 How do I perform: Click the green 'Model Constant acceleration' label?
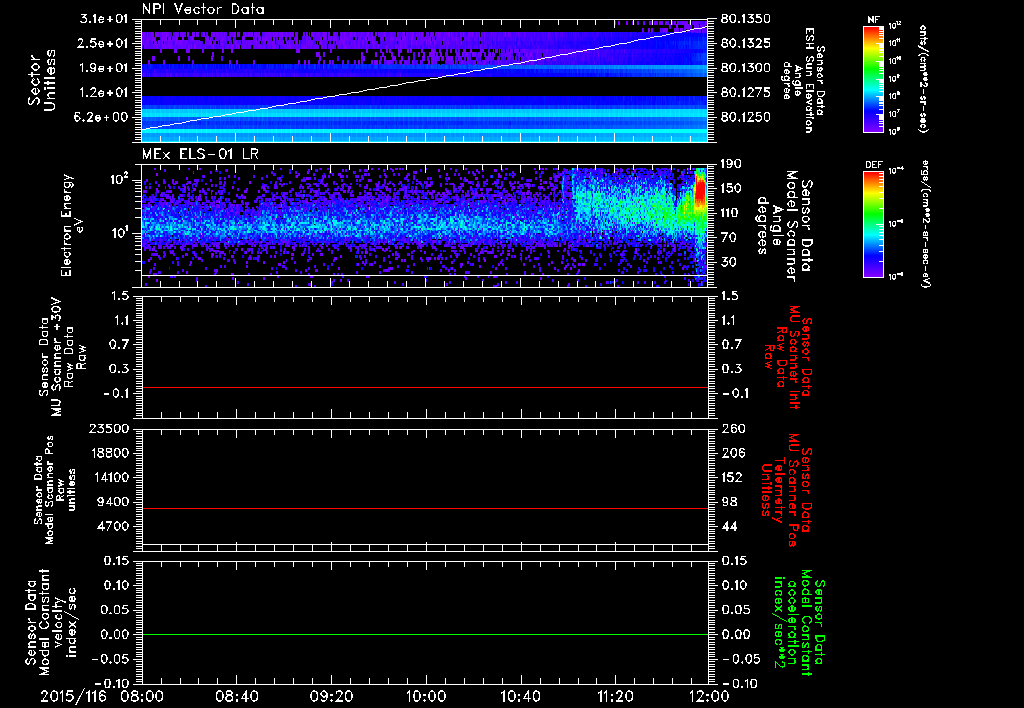click(800, 624)
